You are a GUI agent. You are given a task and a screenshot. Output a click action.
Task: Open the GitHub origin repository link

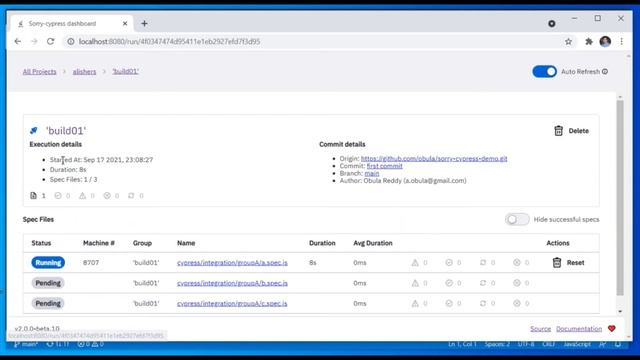click(x=434, y=158)
